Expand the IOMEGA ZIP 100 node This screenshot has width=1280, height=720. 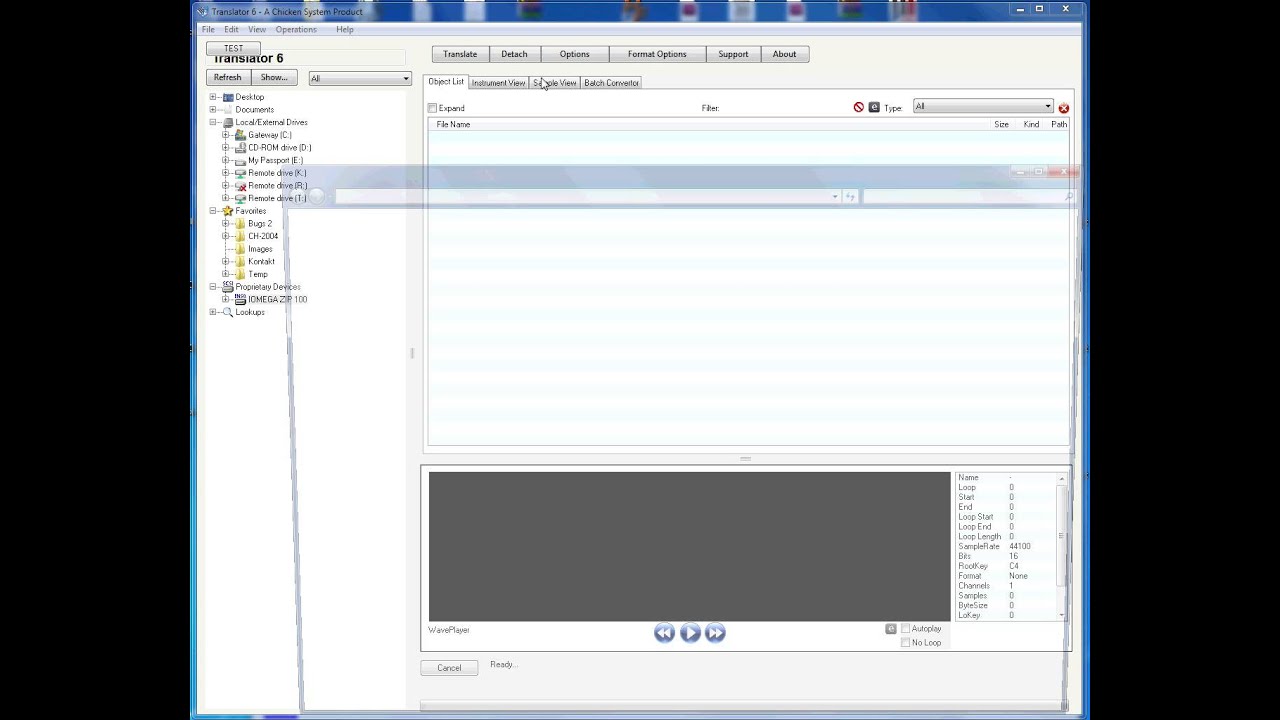tap(225, 299)
